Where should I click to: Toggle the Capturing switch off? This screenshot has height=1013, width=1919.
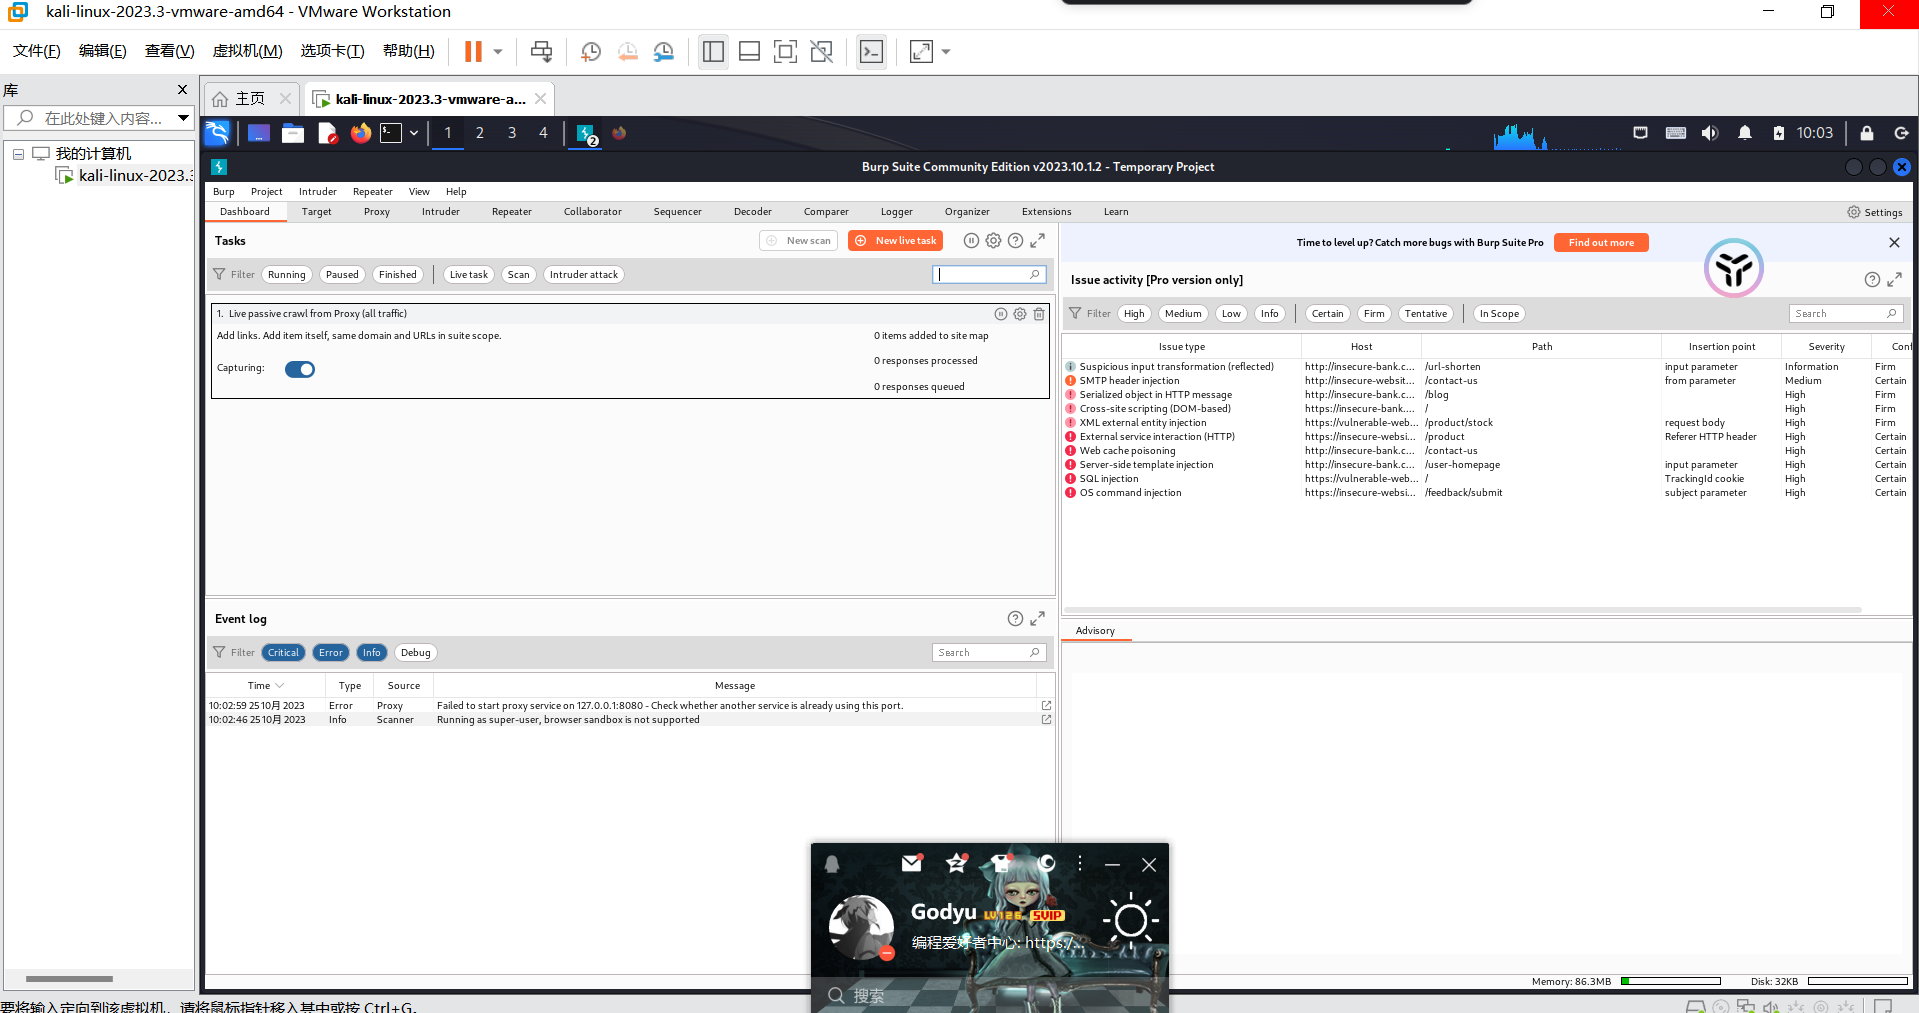click(300, 369)
